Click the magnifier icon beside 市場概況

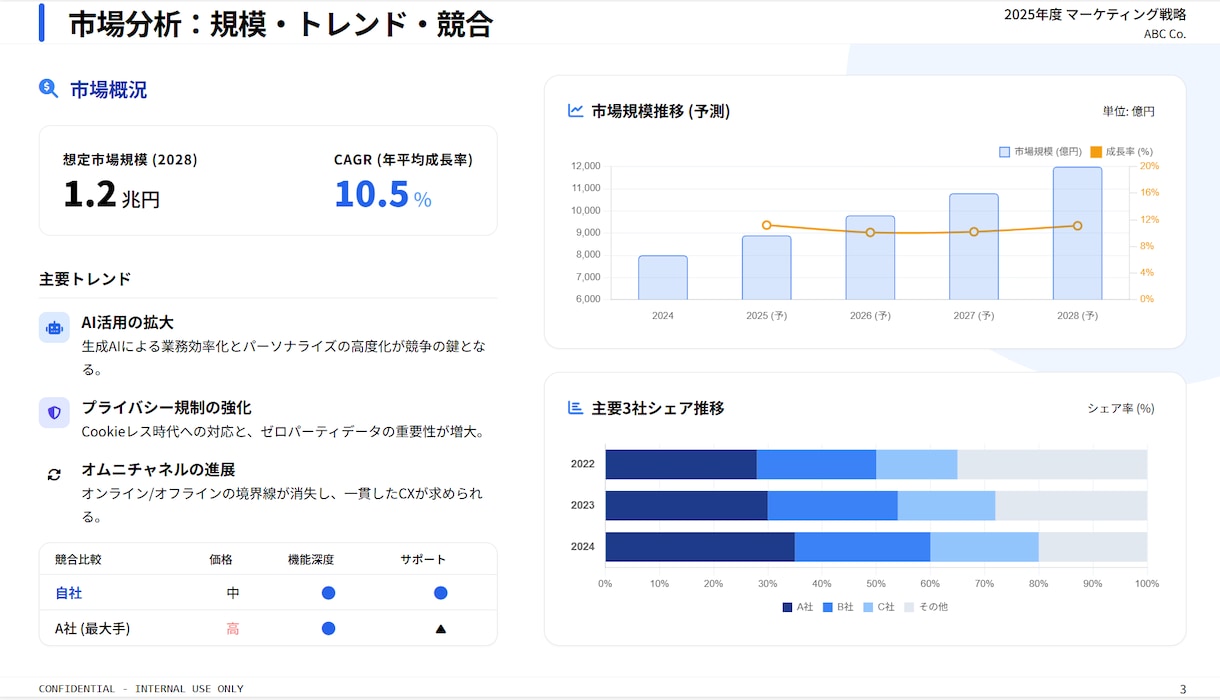click(x=48, y=88)
